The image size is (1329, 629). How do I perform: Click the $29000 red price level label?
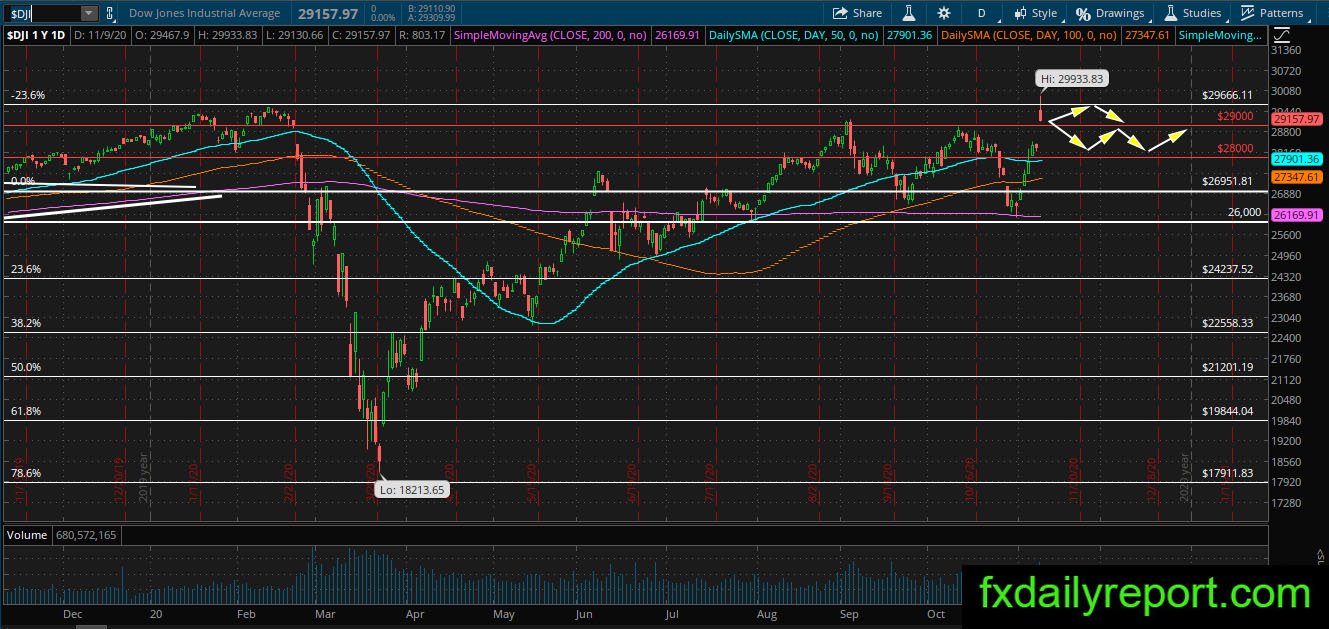[1235, 116]
